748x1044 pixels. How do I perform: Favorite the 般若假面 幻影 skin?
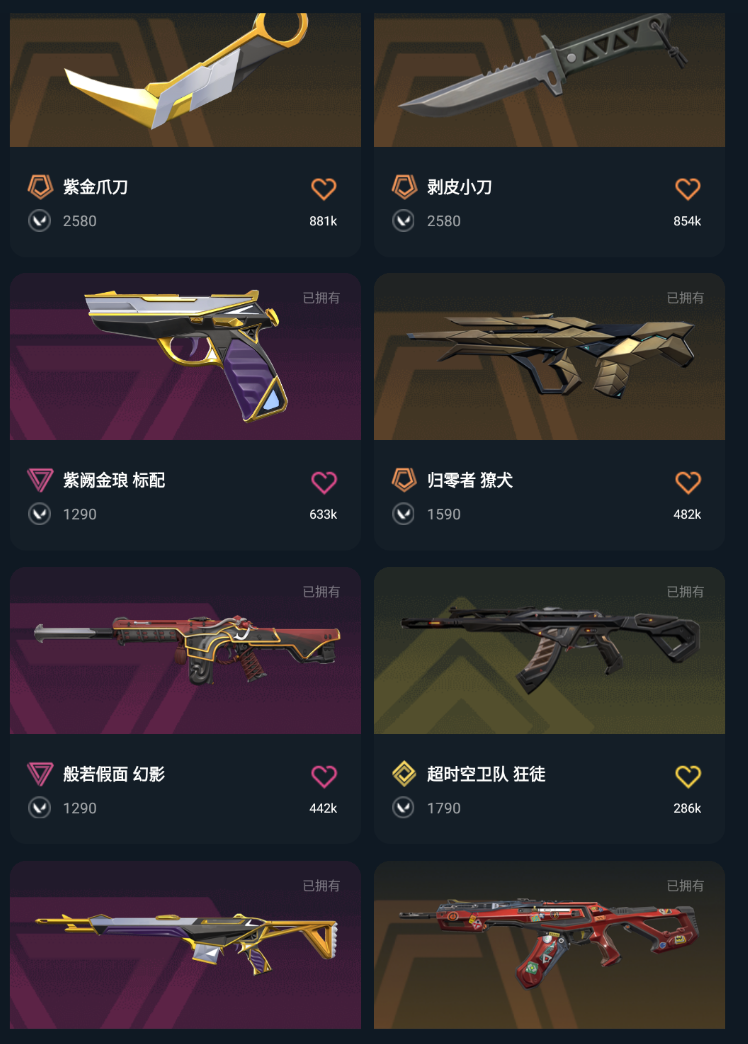[x=324, y=776]
